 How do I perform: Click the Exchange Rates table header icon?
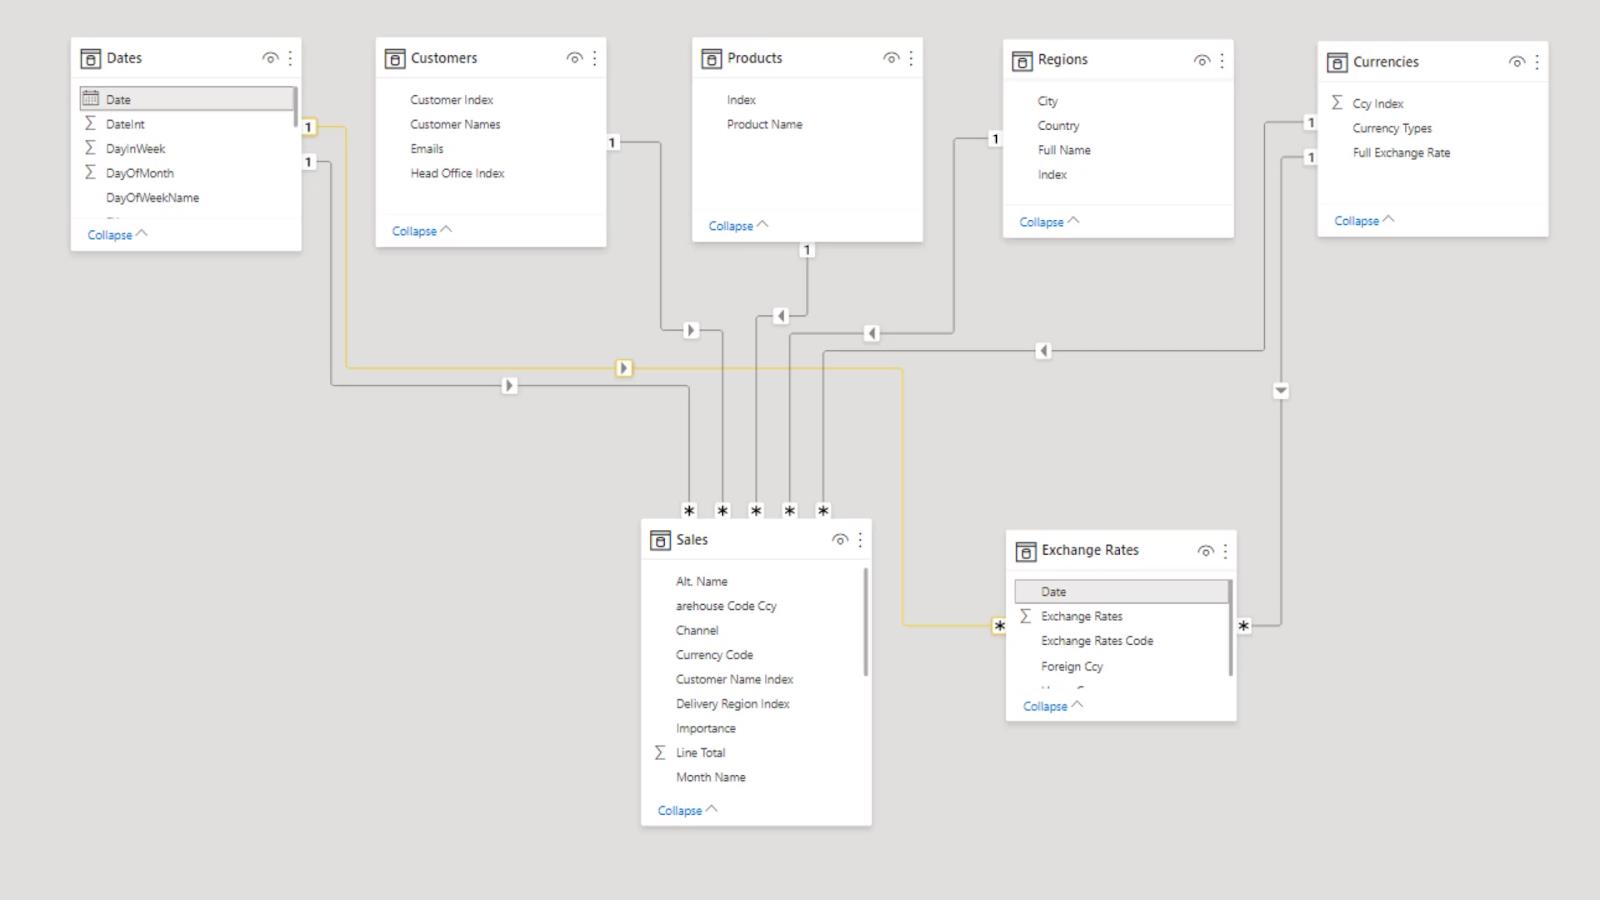click(1025, 551)
